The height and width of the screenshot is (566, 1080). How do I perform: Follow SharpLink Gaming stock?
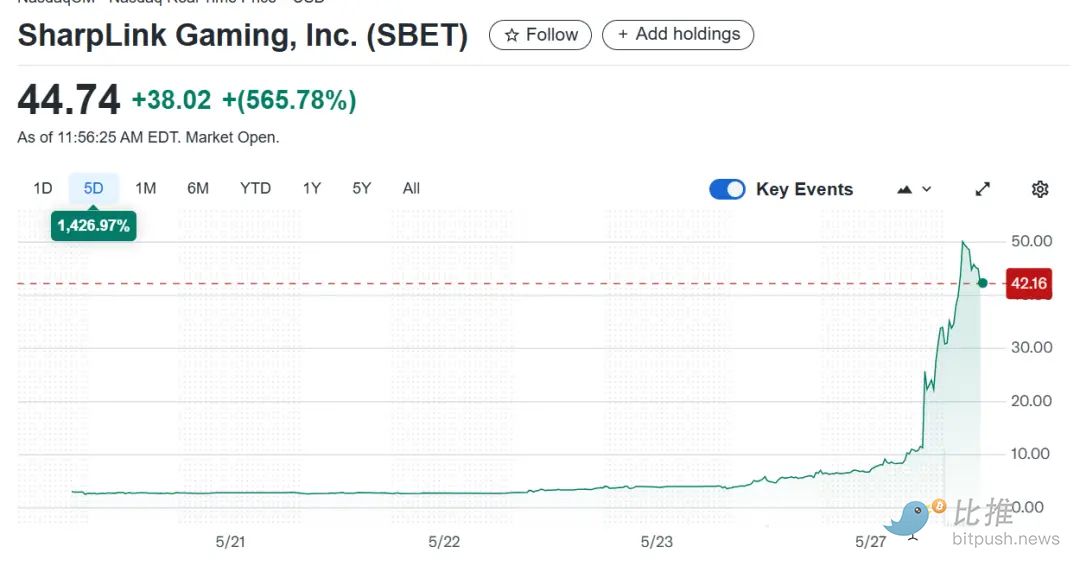pyautogui.click(x=540, y=35)
